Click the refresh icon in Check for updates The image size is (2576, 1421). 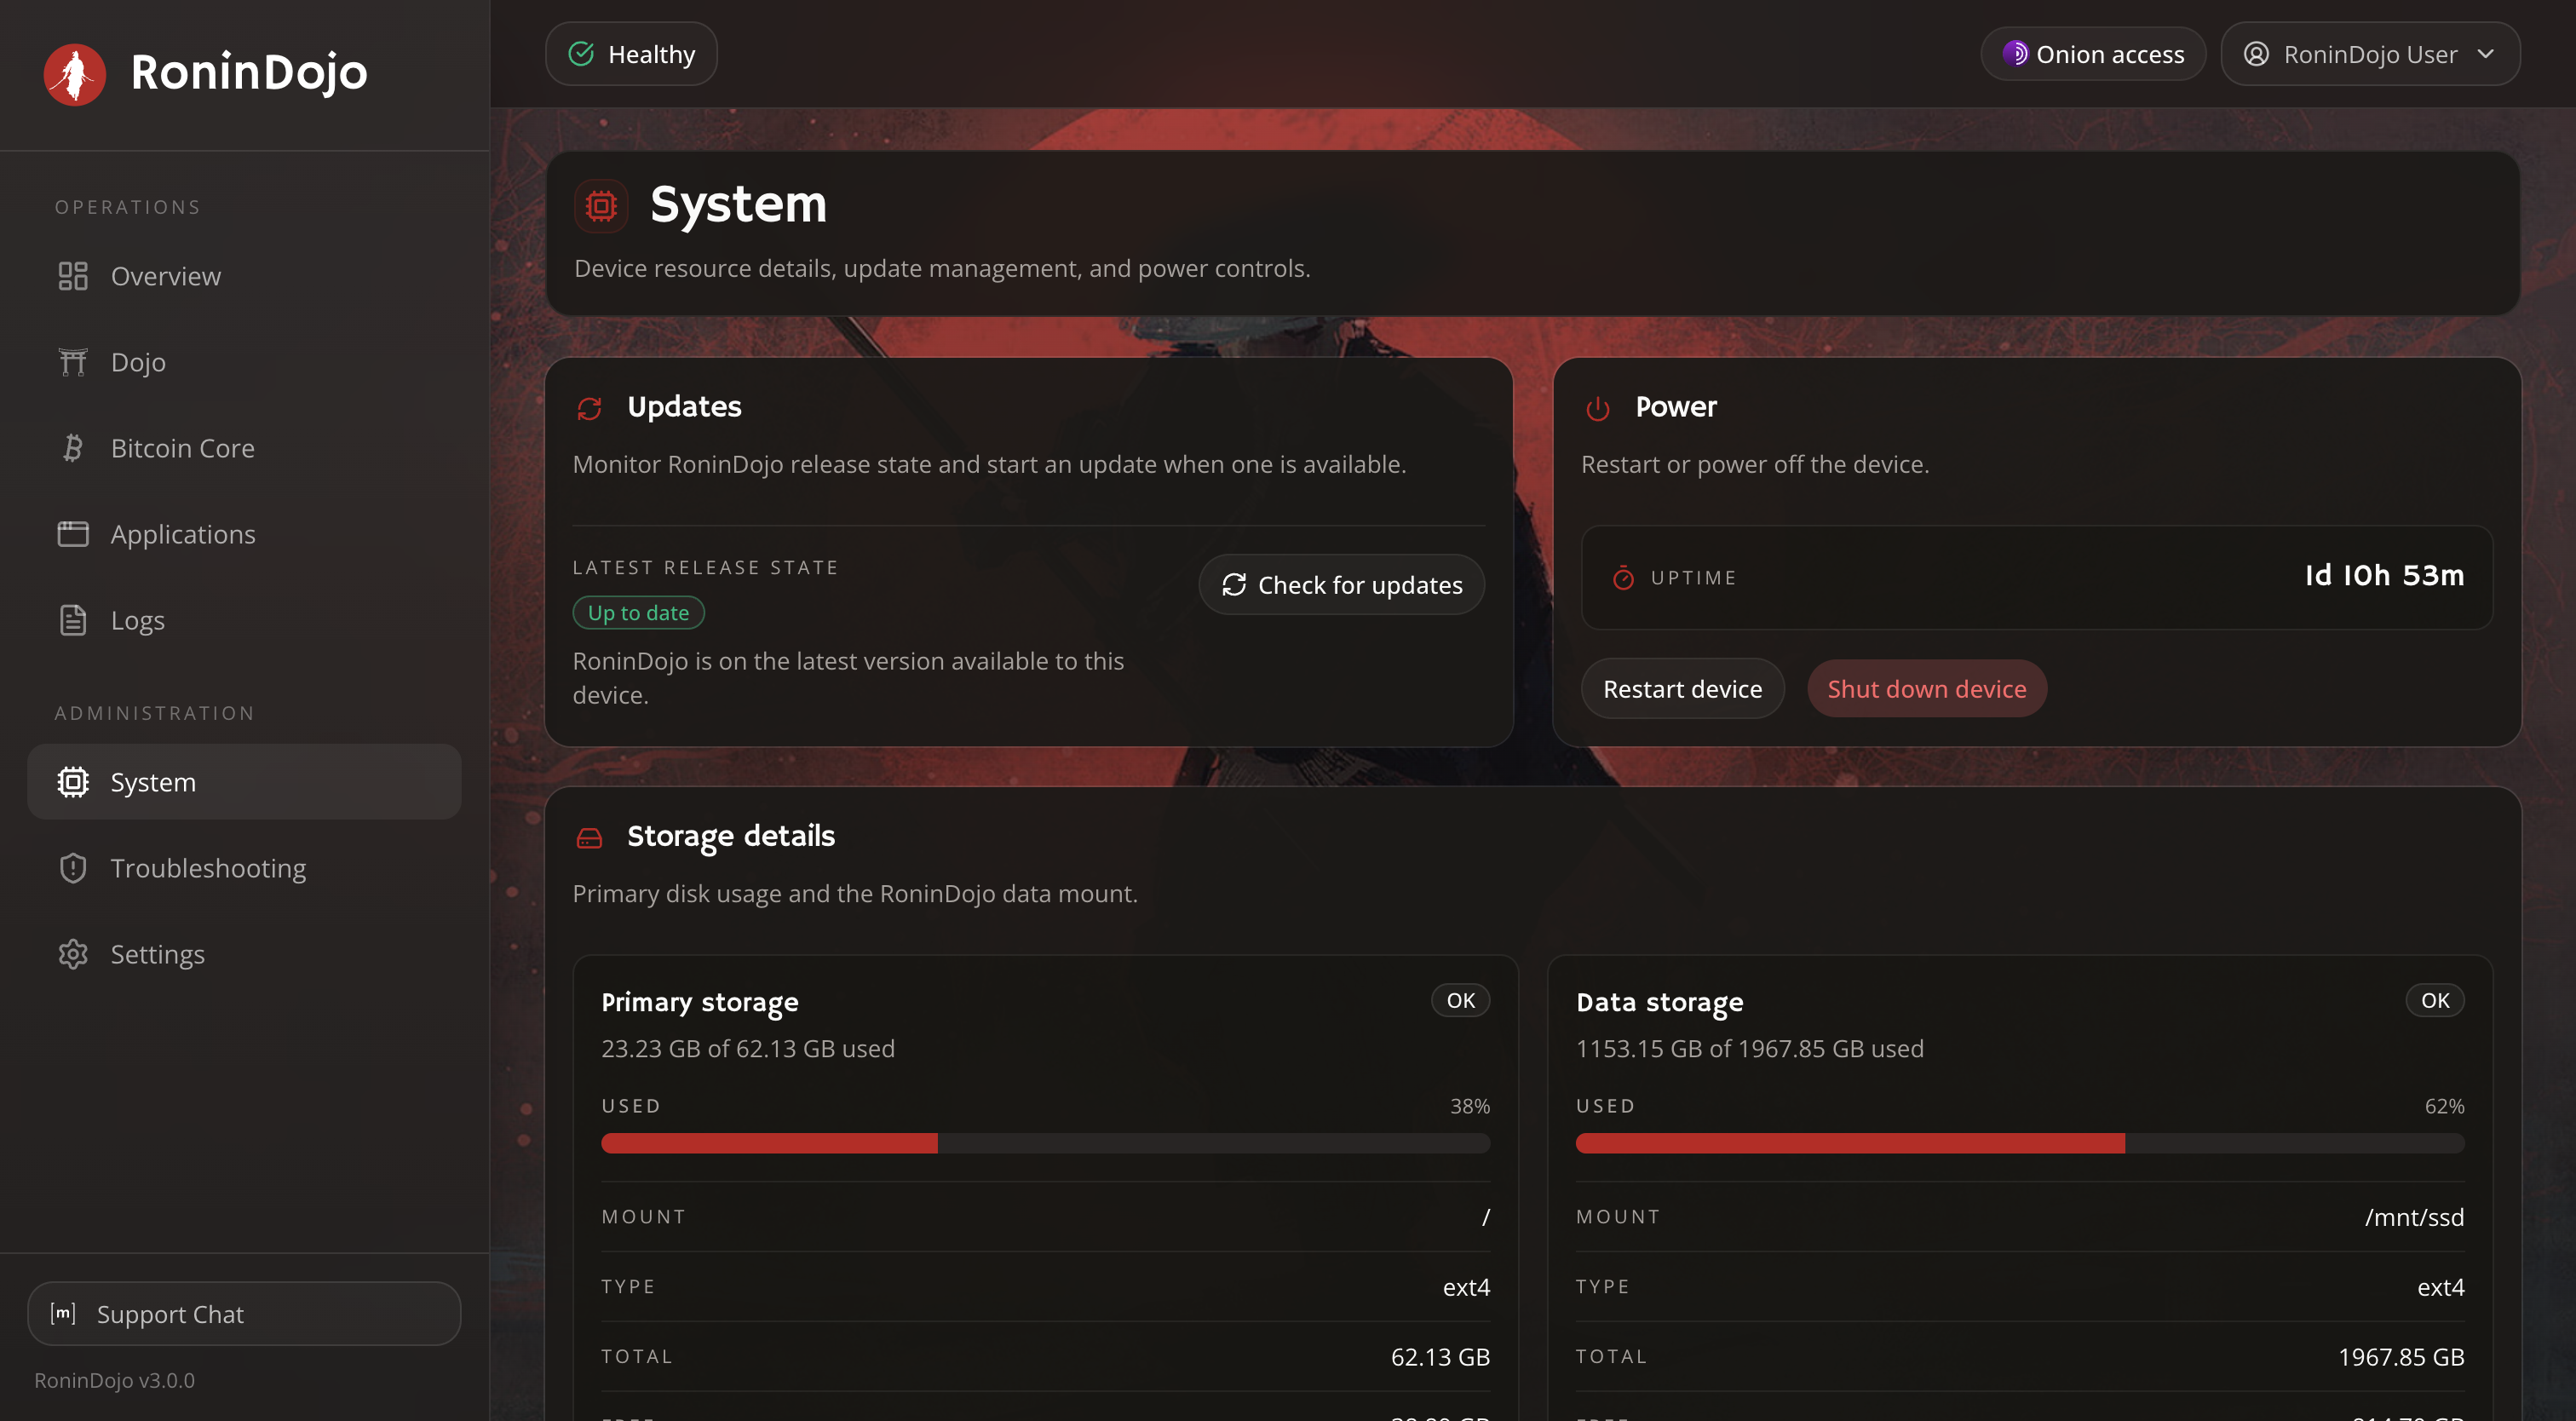[1234, 585]
